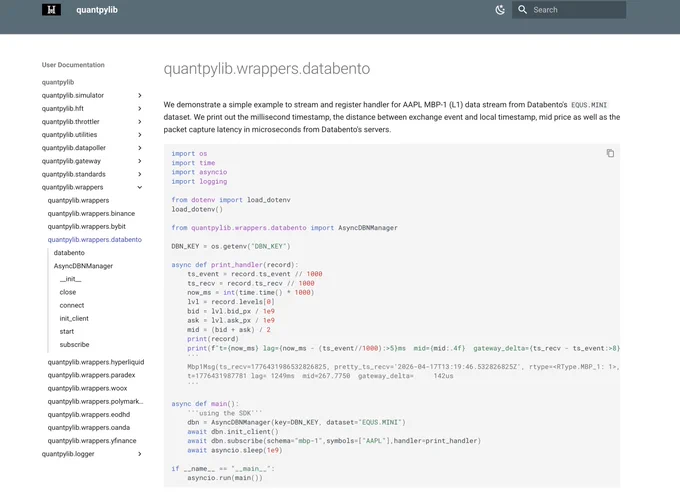Click the EQUS.MINI inline code text
Viewport: 680px width, 497px height.
[589, 105]
